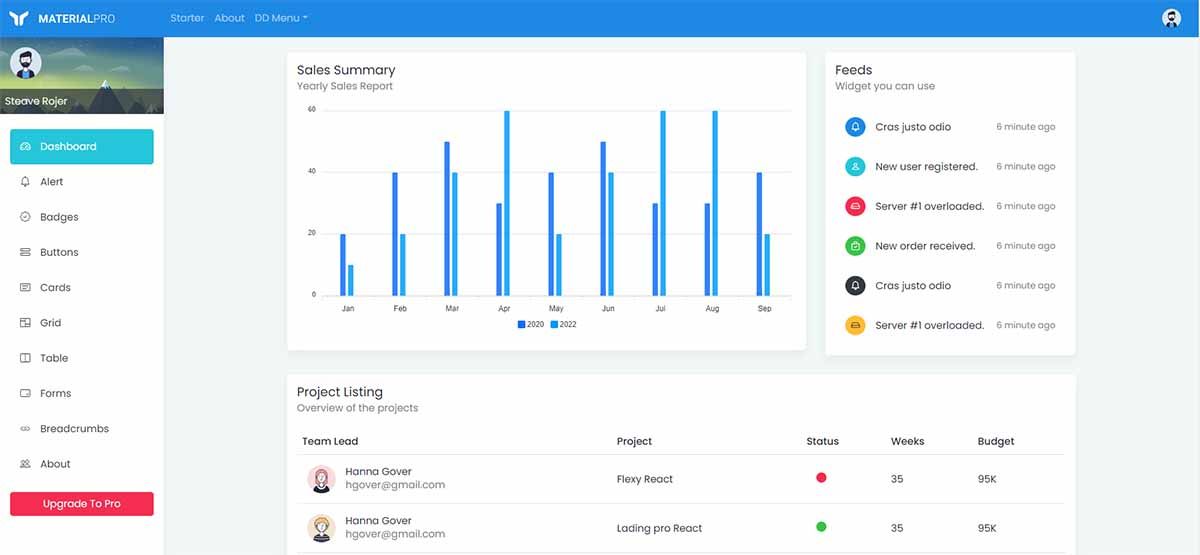Click the MATERIALPRO brand text
The image size is (1200, 555).
[x=77, y=19]
